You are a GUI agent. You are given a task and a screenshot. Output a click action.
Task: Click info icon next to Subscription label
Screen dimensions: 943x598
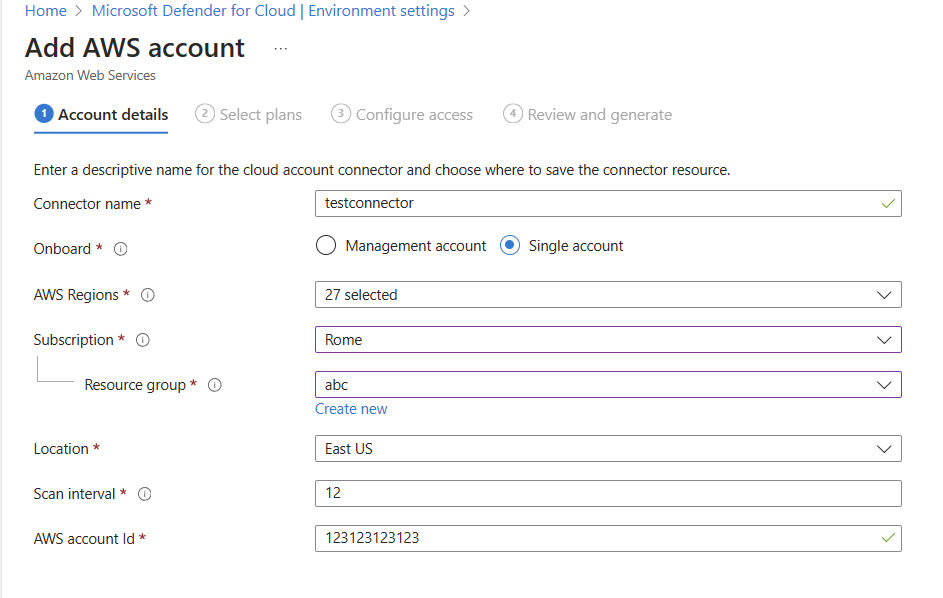click(x=143, y=340)
